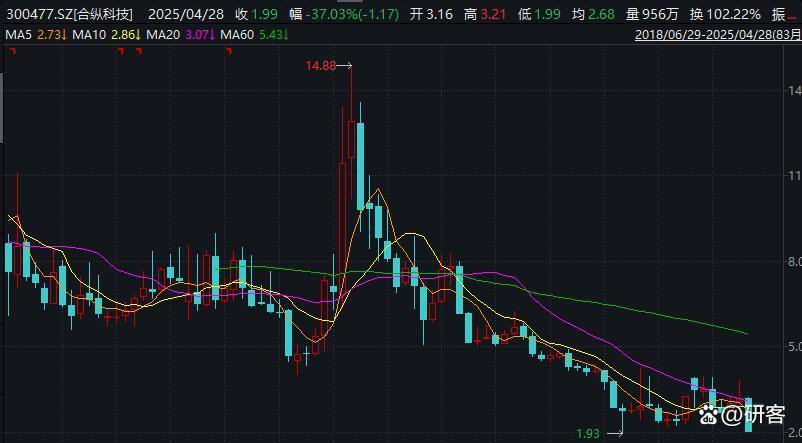
Task: Select the 换 102.22% turnover value
Action: pyautogui.click(x=725, y=14)
